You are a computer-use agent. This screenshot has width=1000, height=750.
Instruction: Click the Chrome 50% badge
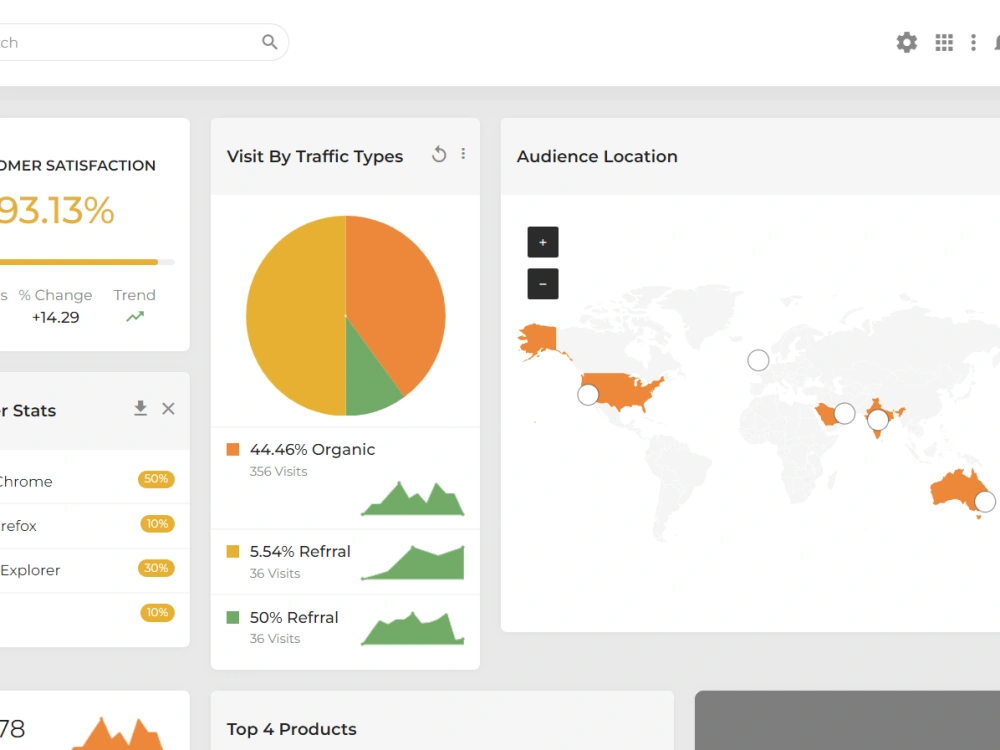click(156, 479)
